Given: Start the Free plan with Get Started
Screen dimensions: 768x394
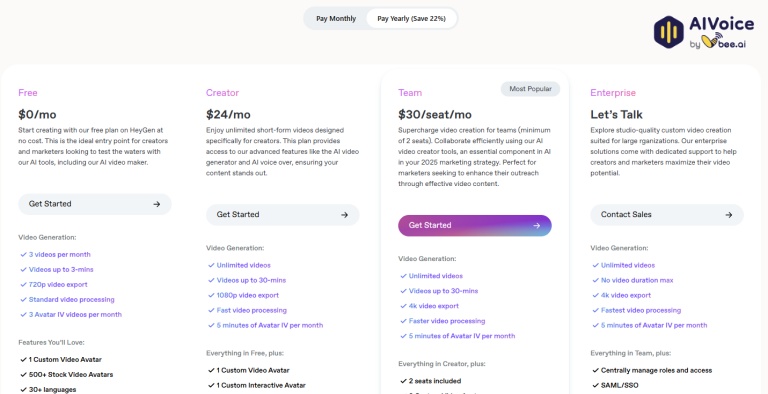Looking at the screenshot, I should (95, 204).
